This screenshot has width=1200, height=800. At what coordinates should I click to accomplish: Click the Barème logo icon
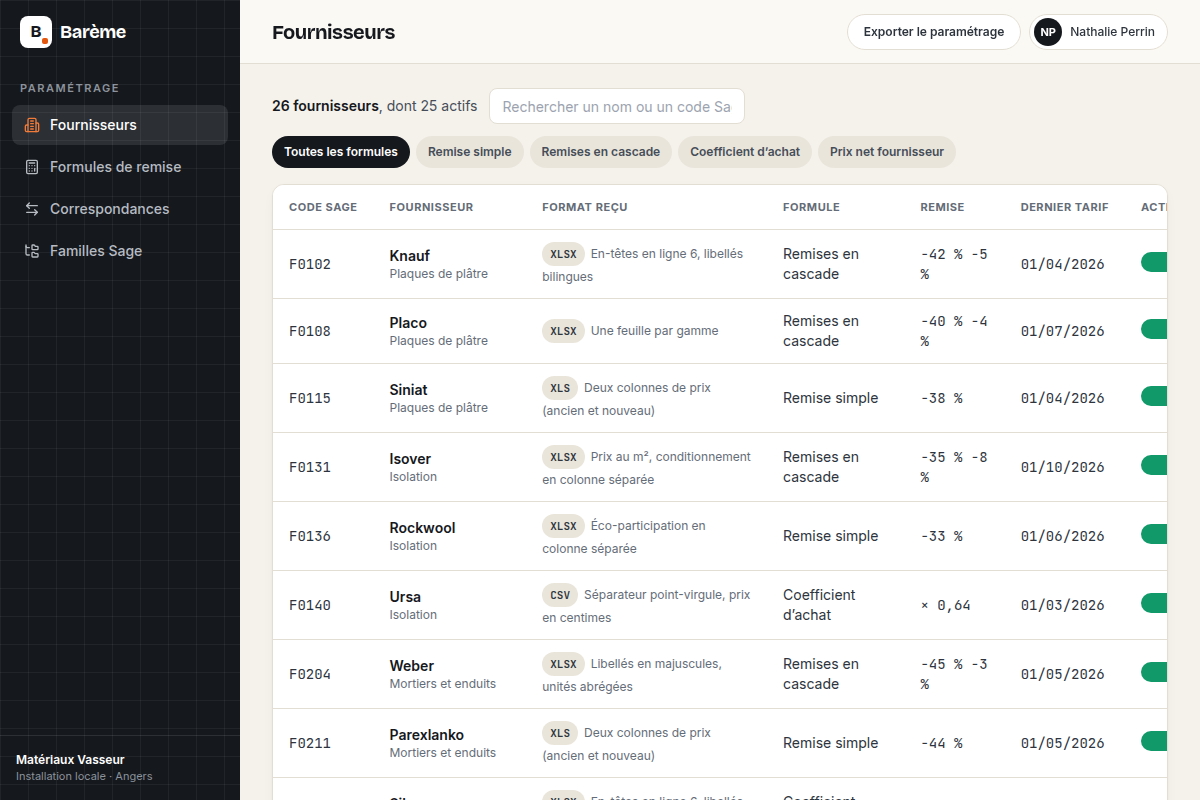click(x=36, y=32)
